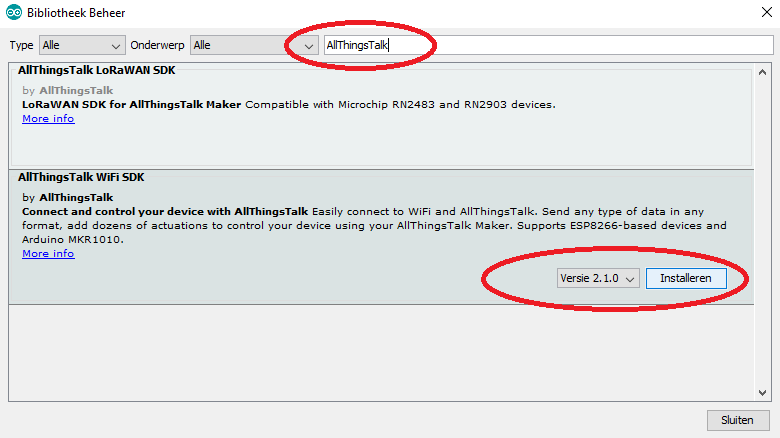780x438 pixels.
Task: Click the Arduino logo in title bar
Action: coord(11,12)
